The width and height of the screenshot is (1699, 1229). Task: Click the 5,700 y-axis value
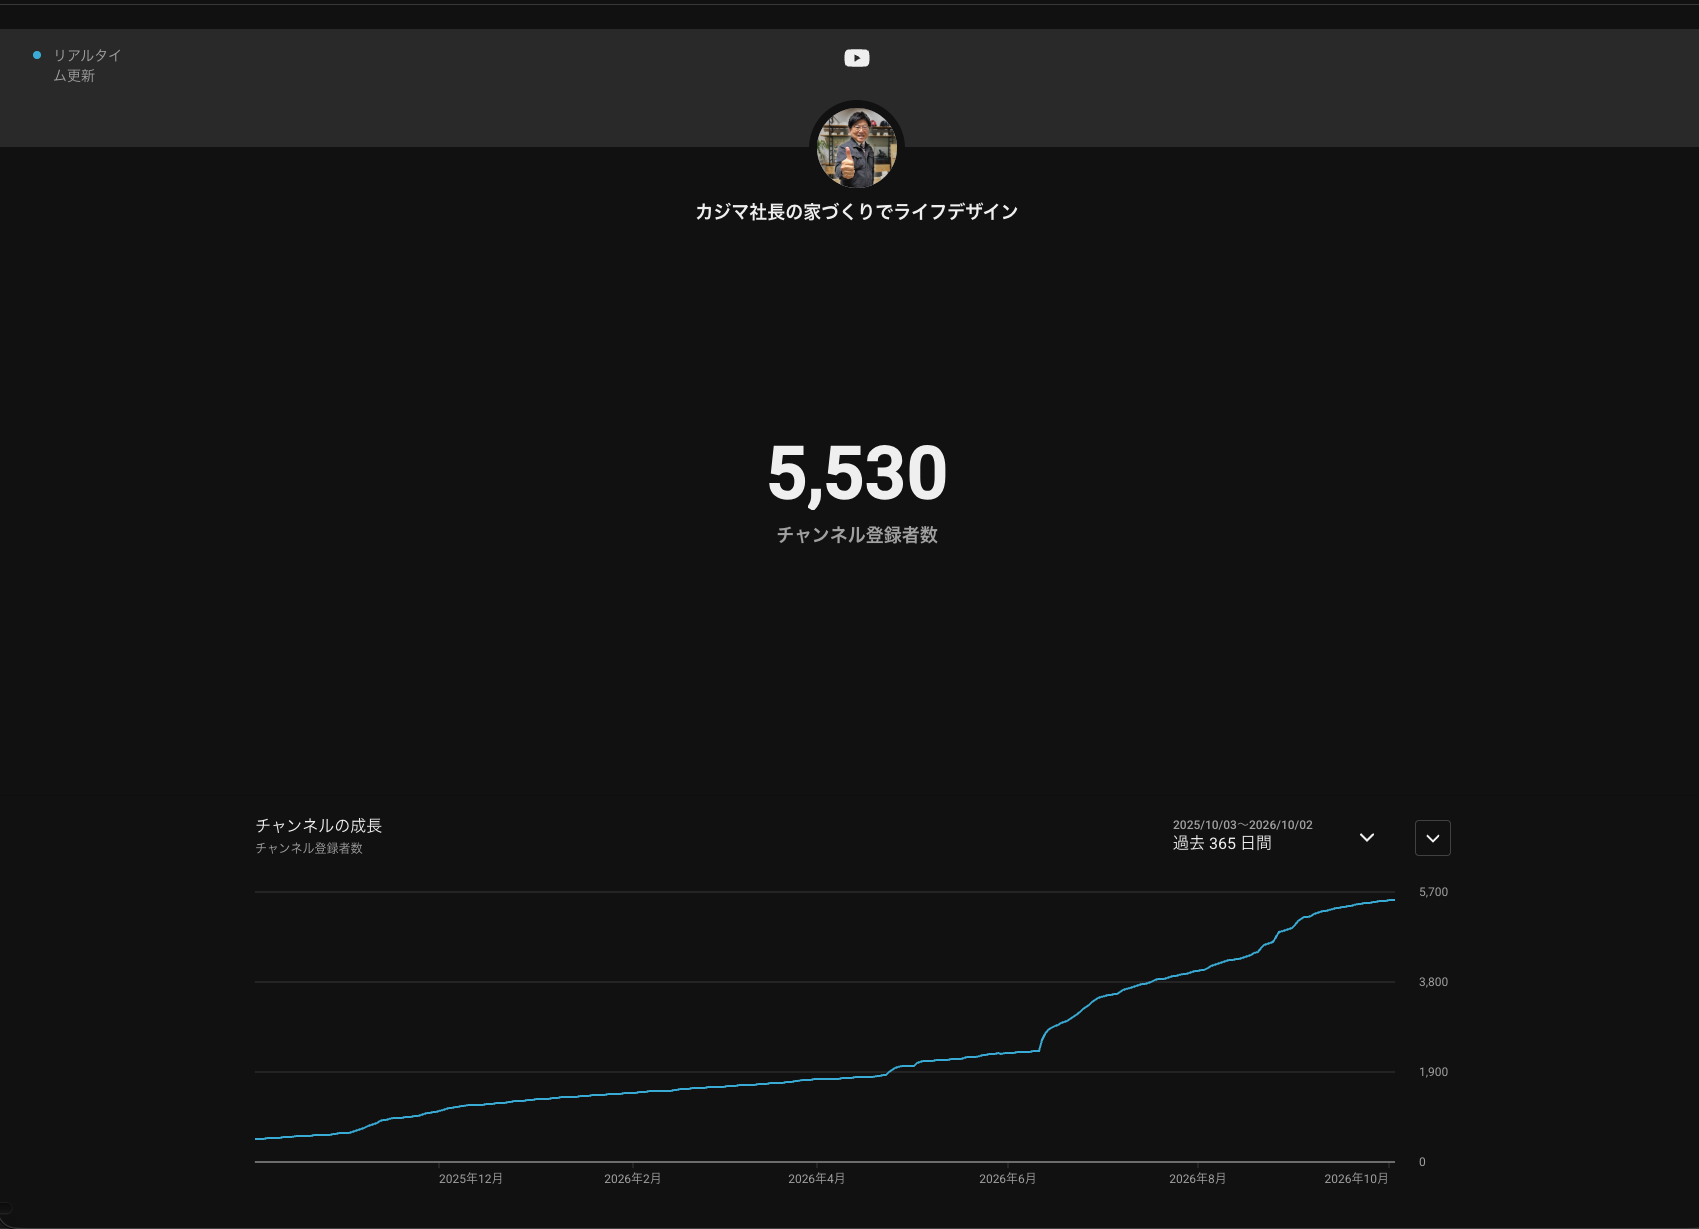click(x=1433, y=892)
